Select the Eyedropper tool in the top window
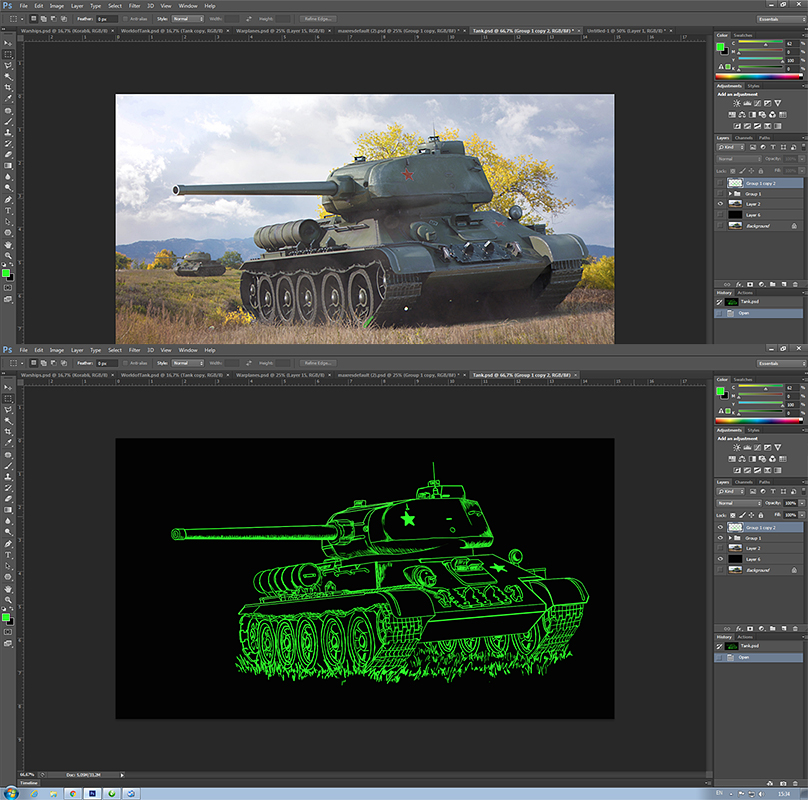Image resolution: width=808 pixels, height=800 pixels. pyautogui.click(x=8, y=98)
